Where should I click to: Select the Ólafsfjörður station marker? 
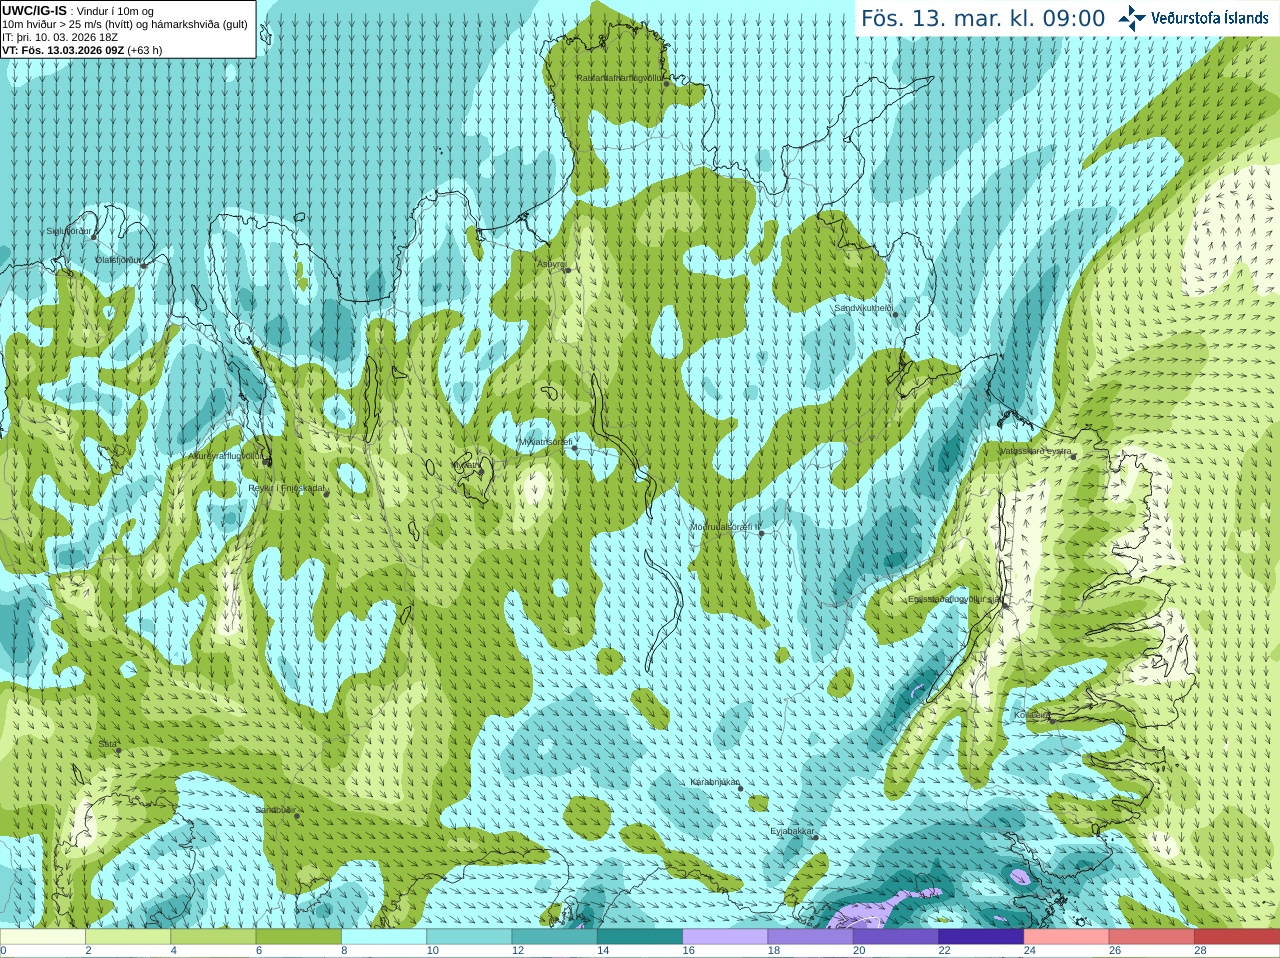(144, 264)
